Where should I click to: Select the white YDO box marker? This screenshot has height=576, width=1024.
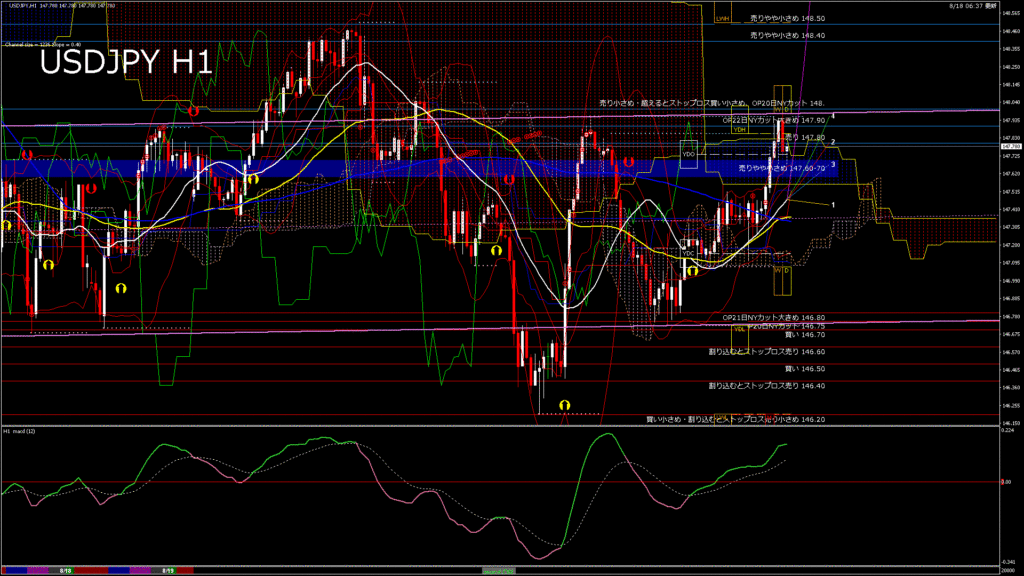tap(688, 155)
